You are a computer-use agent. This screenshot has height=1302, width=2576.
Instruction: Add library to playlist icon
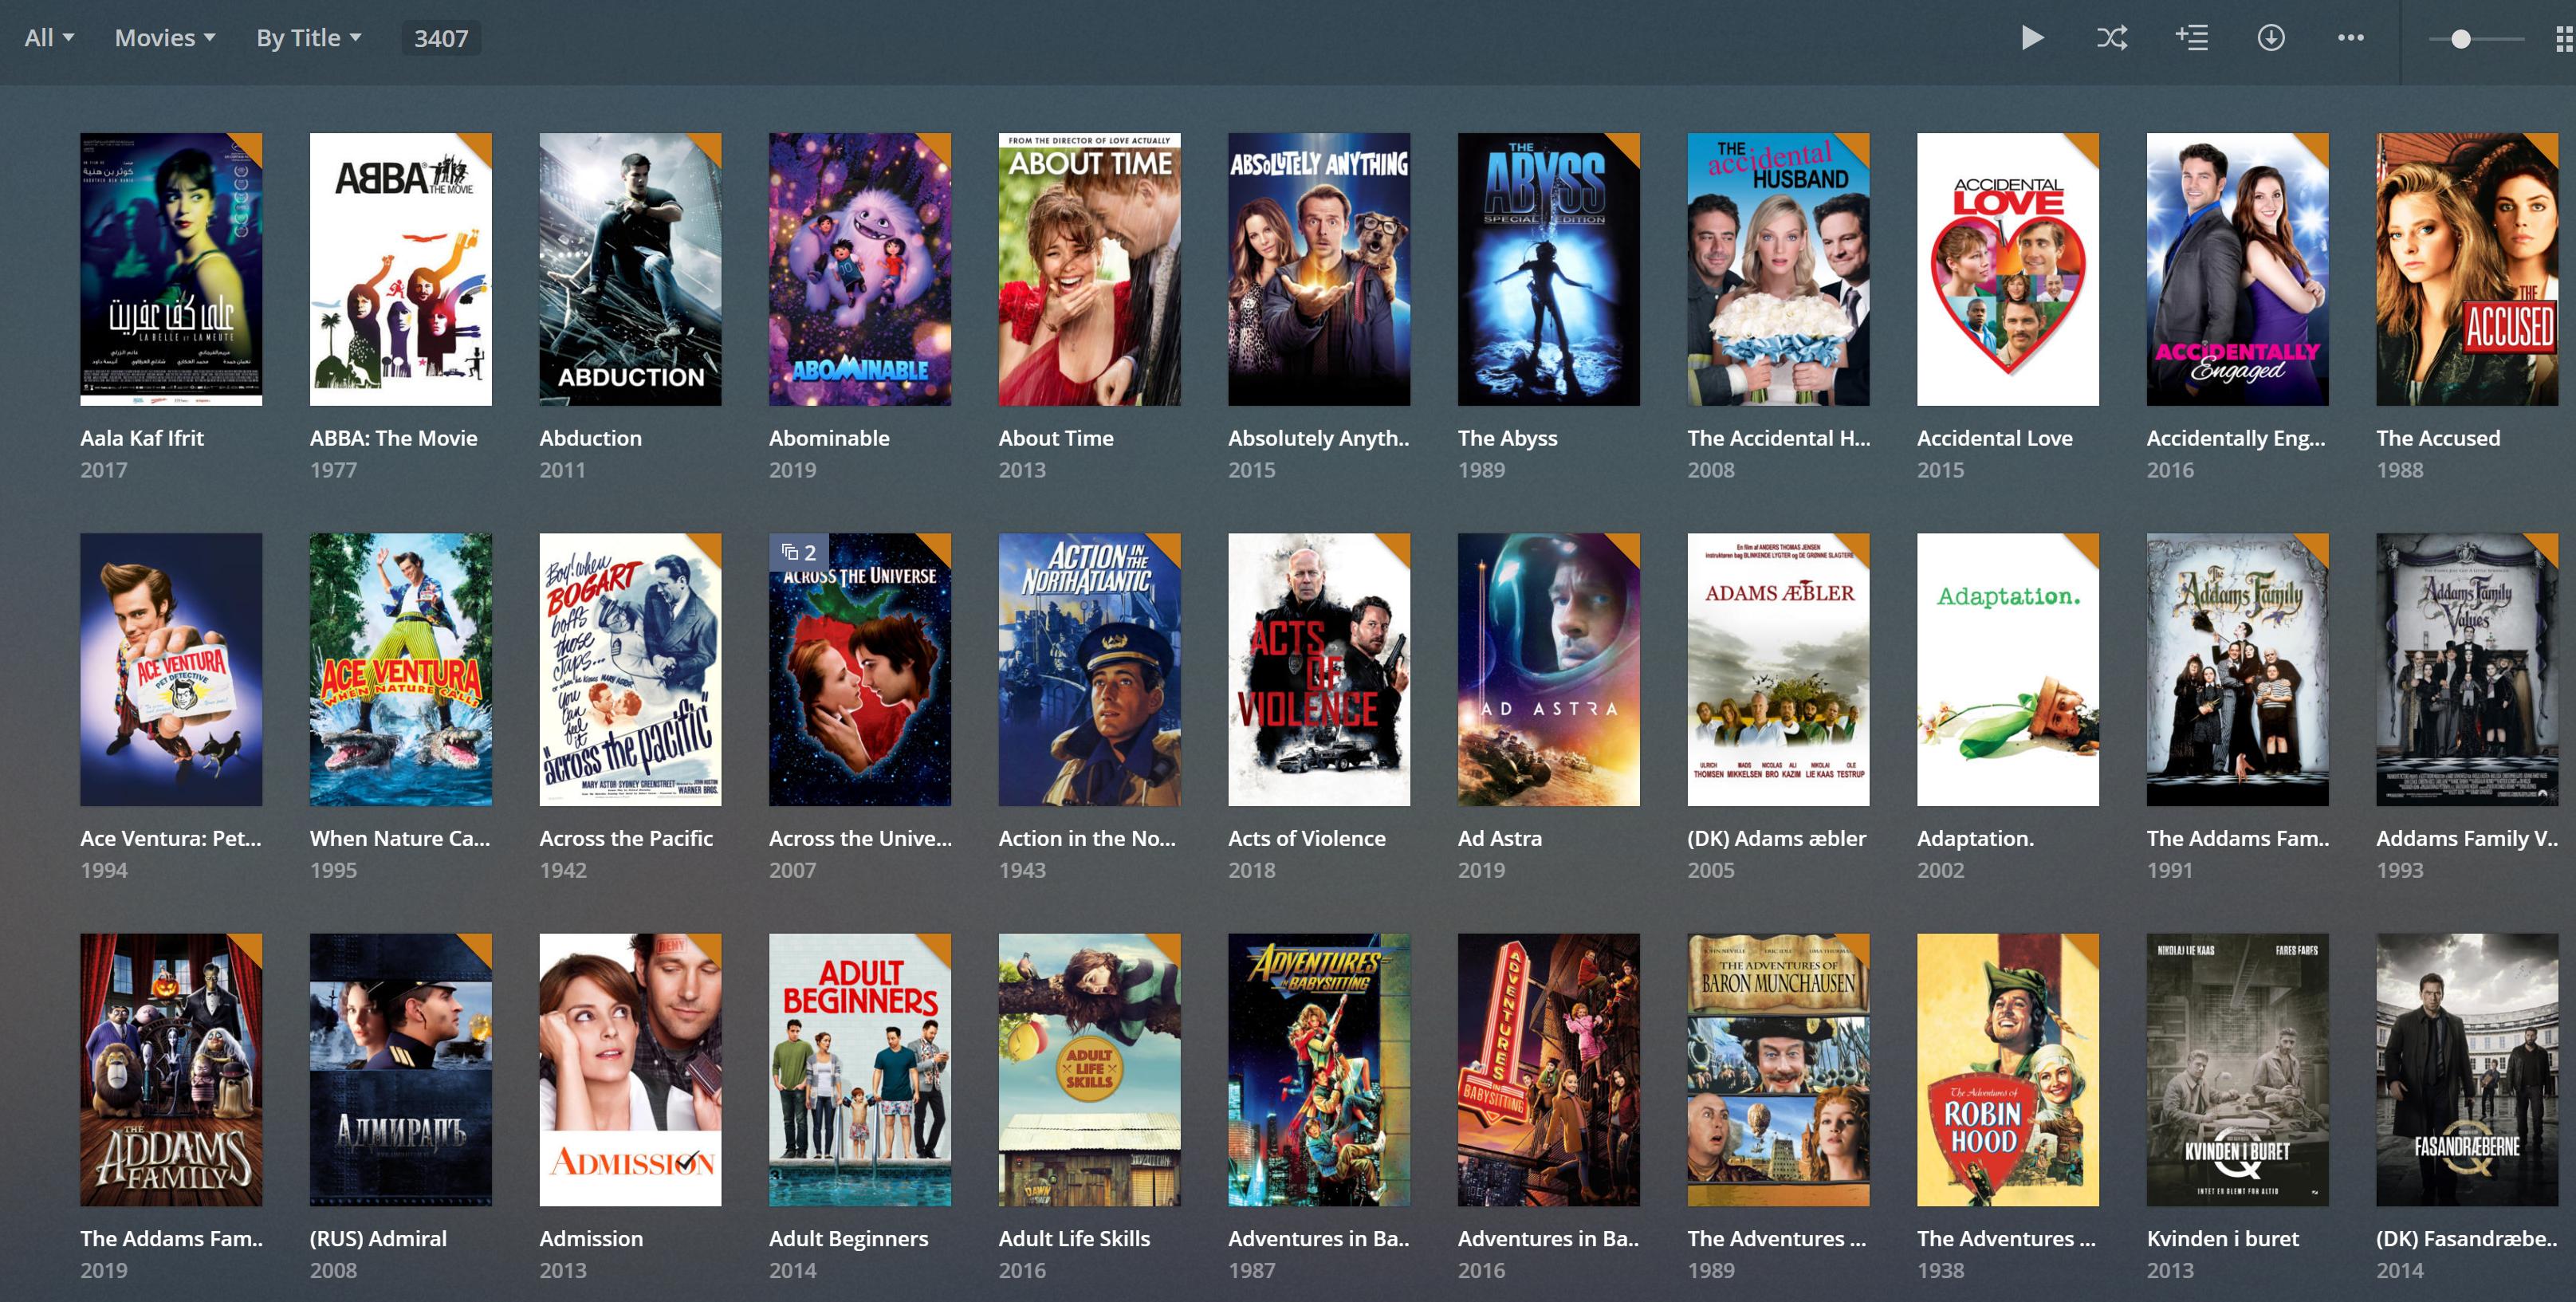pyautogui.click(x=2191, y=38)
